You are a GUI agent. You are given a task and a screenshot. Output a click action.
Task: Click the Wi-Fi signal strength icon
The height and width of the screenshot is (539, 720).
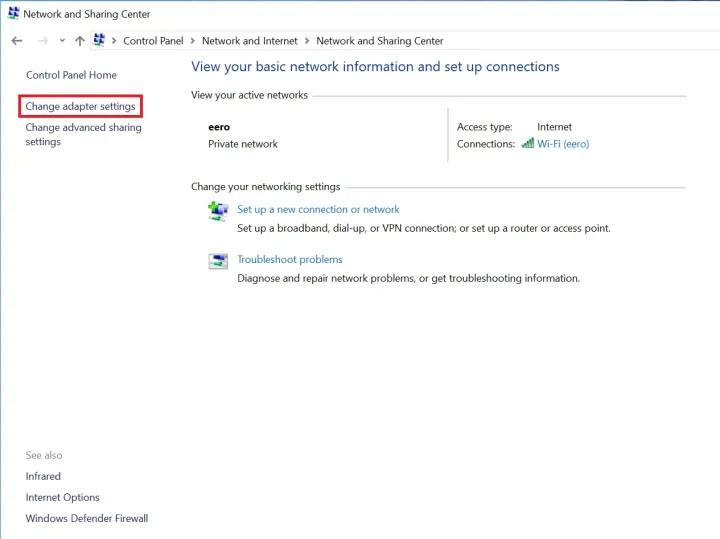pos(528,143)
